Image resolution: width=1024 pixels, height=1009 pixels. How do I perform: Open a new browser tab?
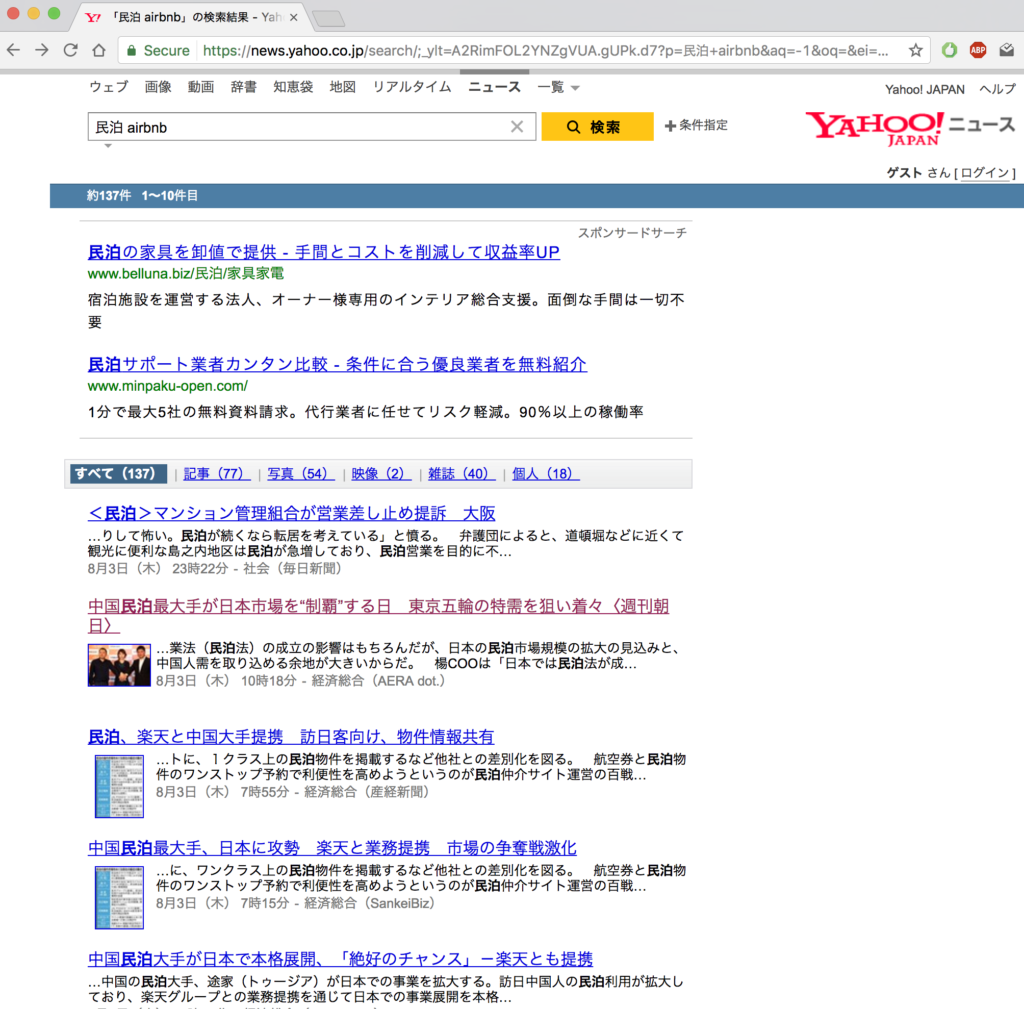[328, 18]
